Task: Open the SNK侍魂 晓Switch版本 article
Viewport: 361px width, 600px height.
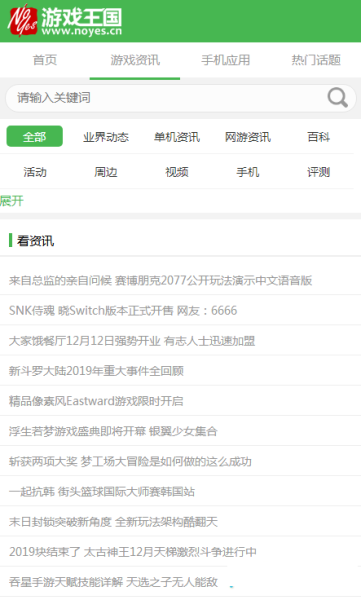Action: pos(123,310)
